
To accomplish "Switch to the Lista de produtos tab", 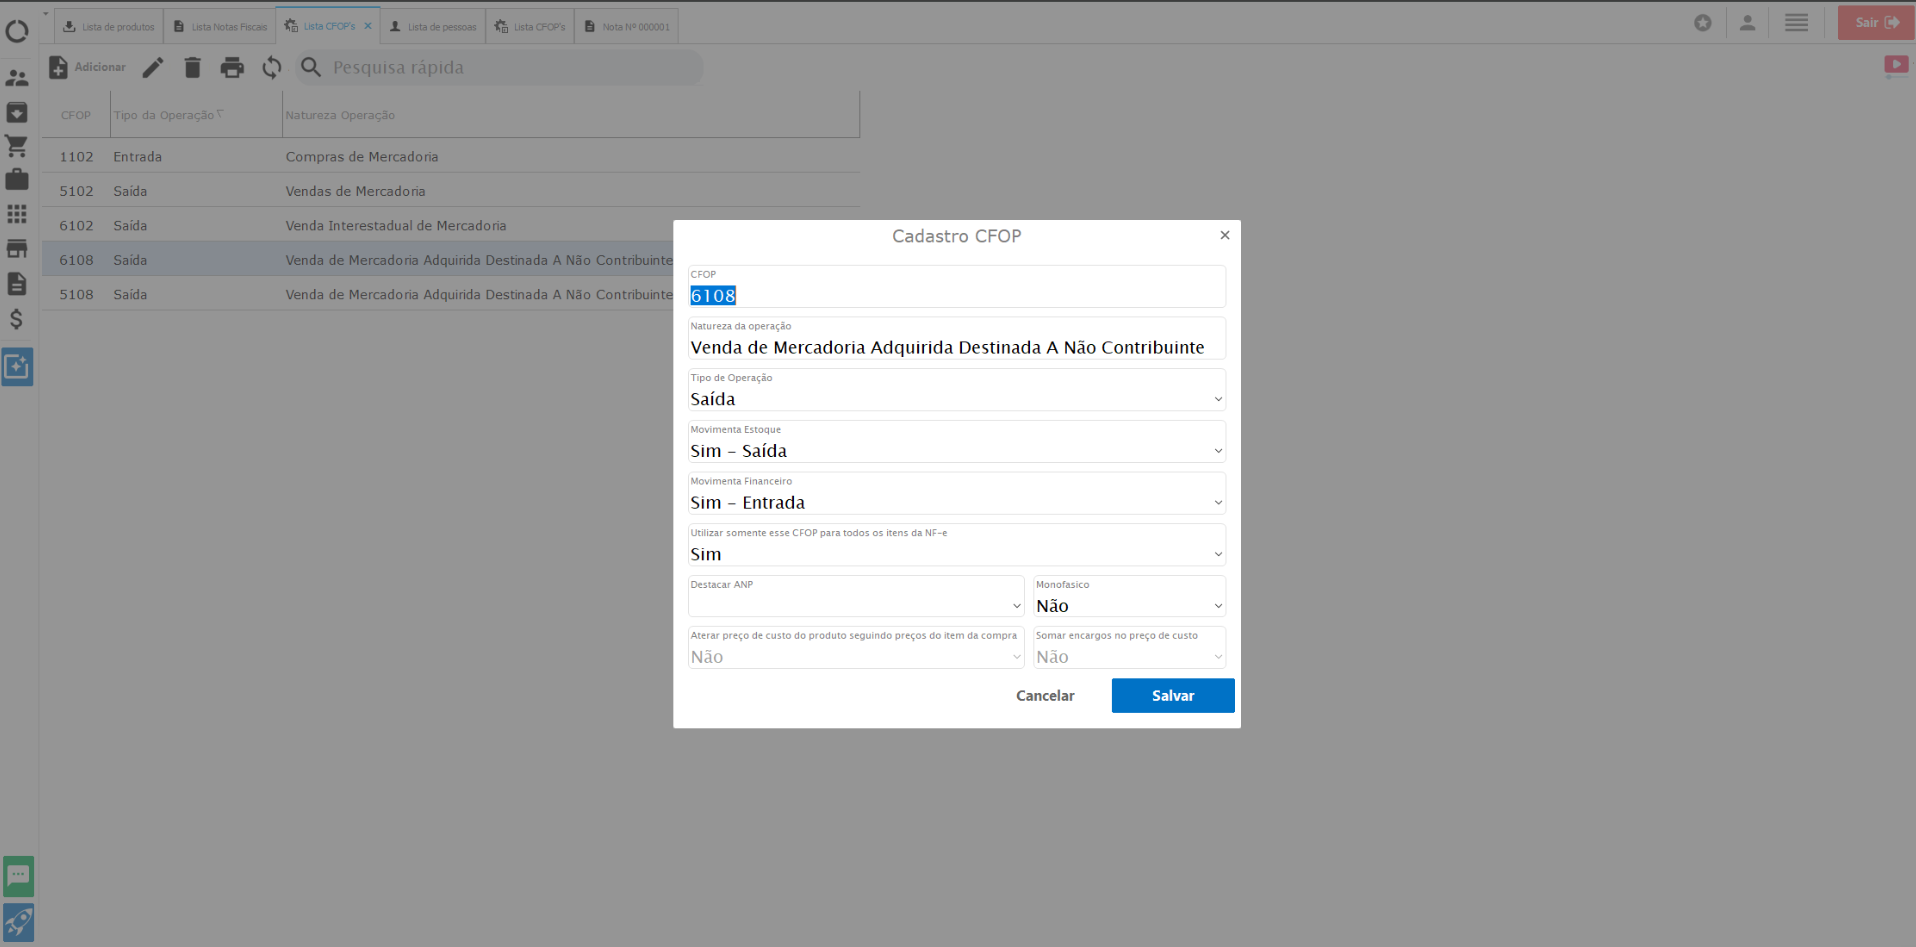I will point(109,27).
